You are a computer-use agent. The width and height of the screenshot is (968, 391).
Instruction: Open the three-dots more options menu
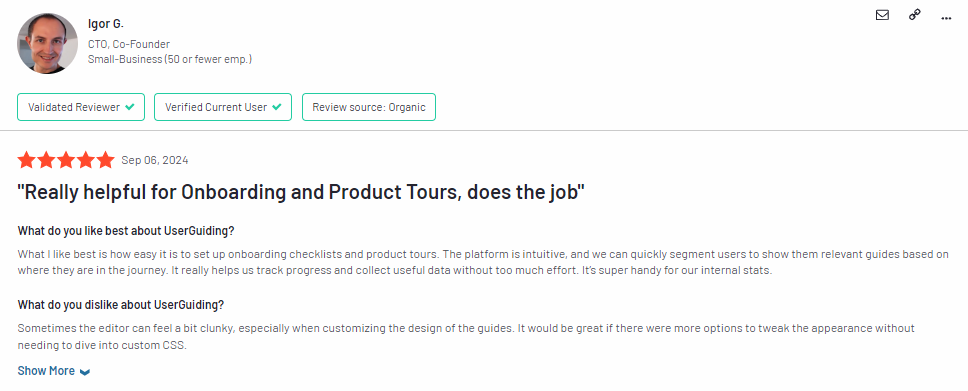[946, 18]
